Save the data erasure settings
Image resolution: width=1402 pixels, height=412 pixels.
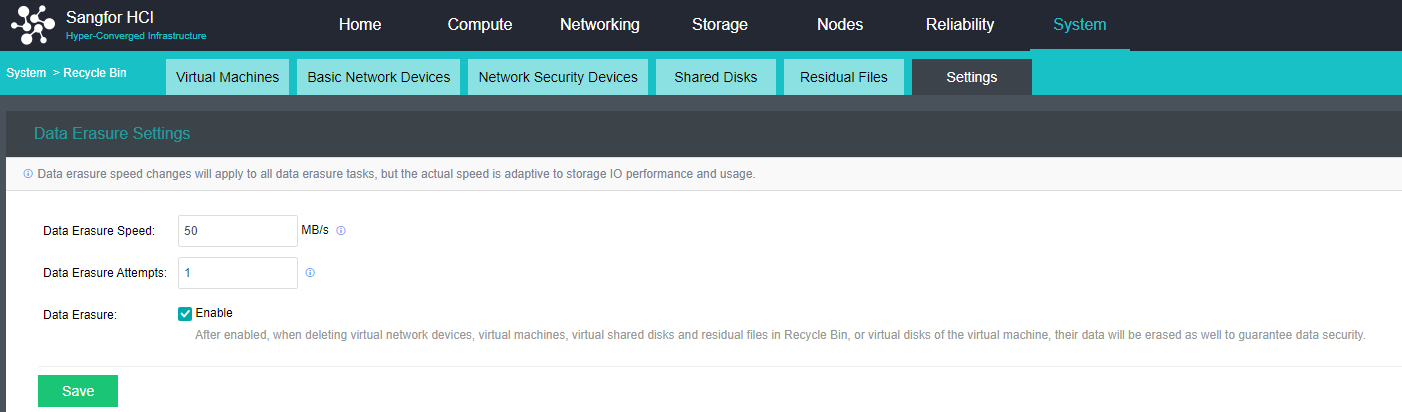78,391
